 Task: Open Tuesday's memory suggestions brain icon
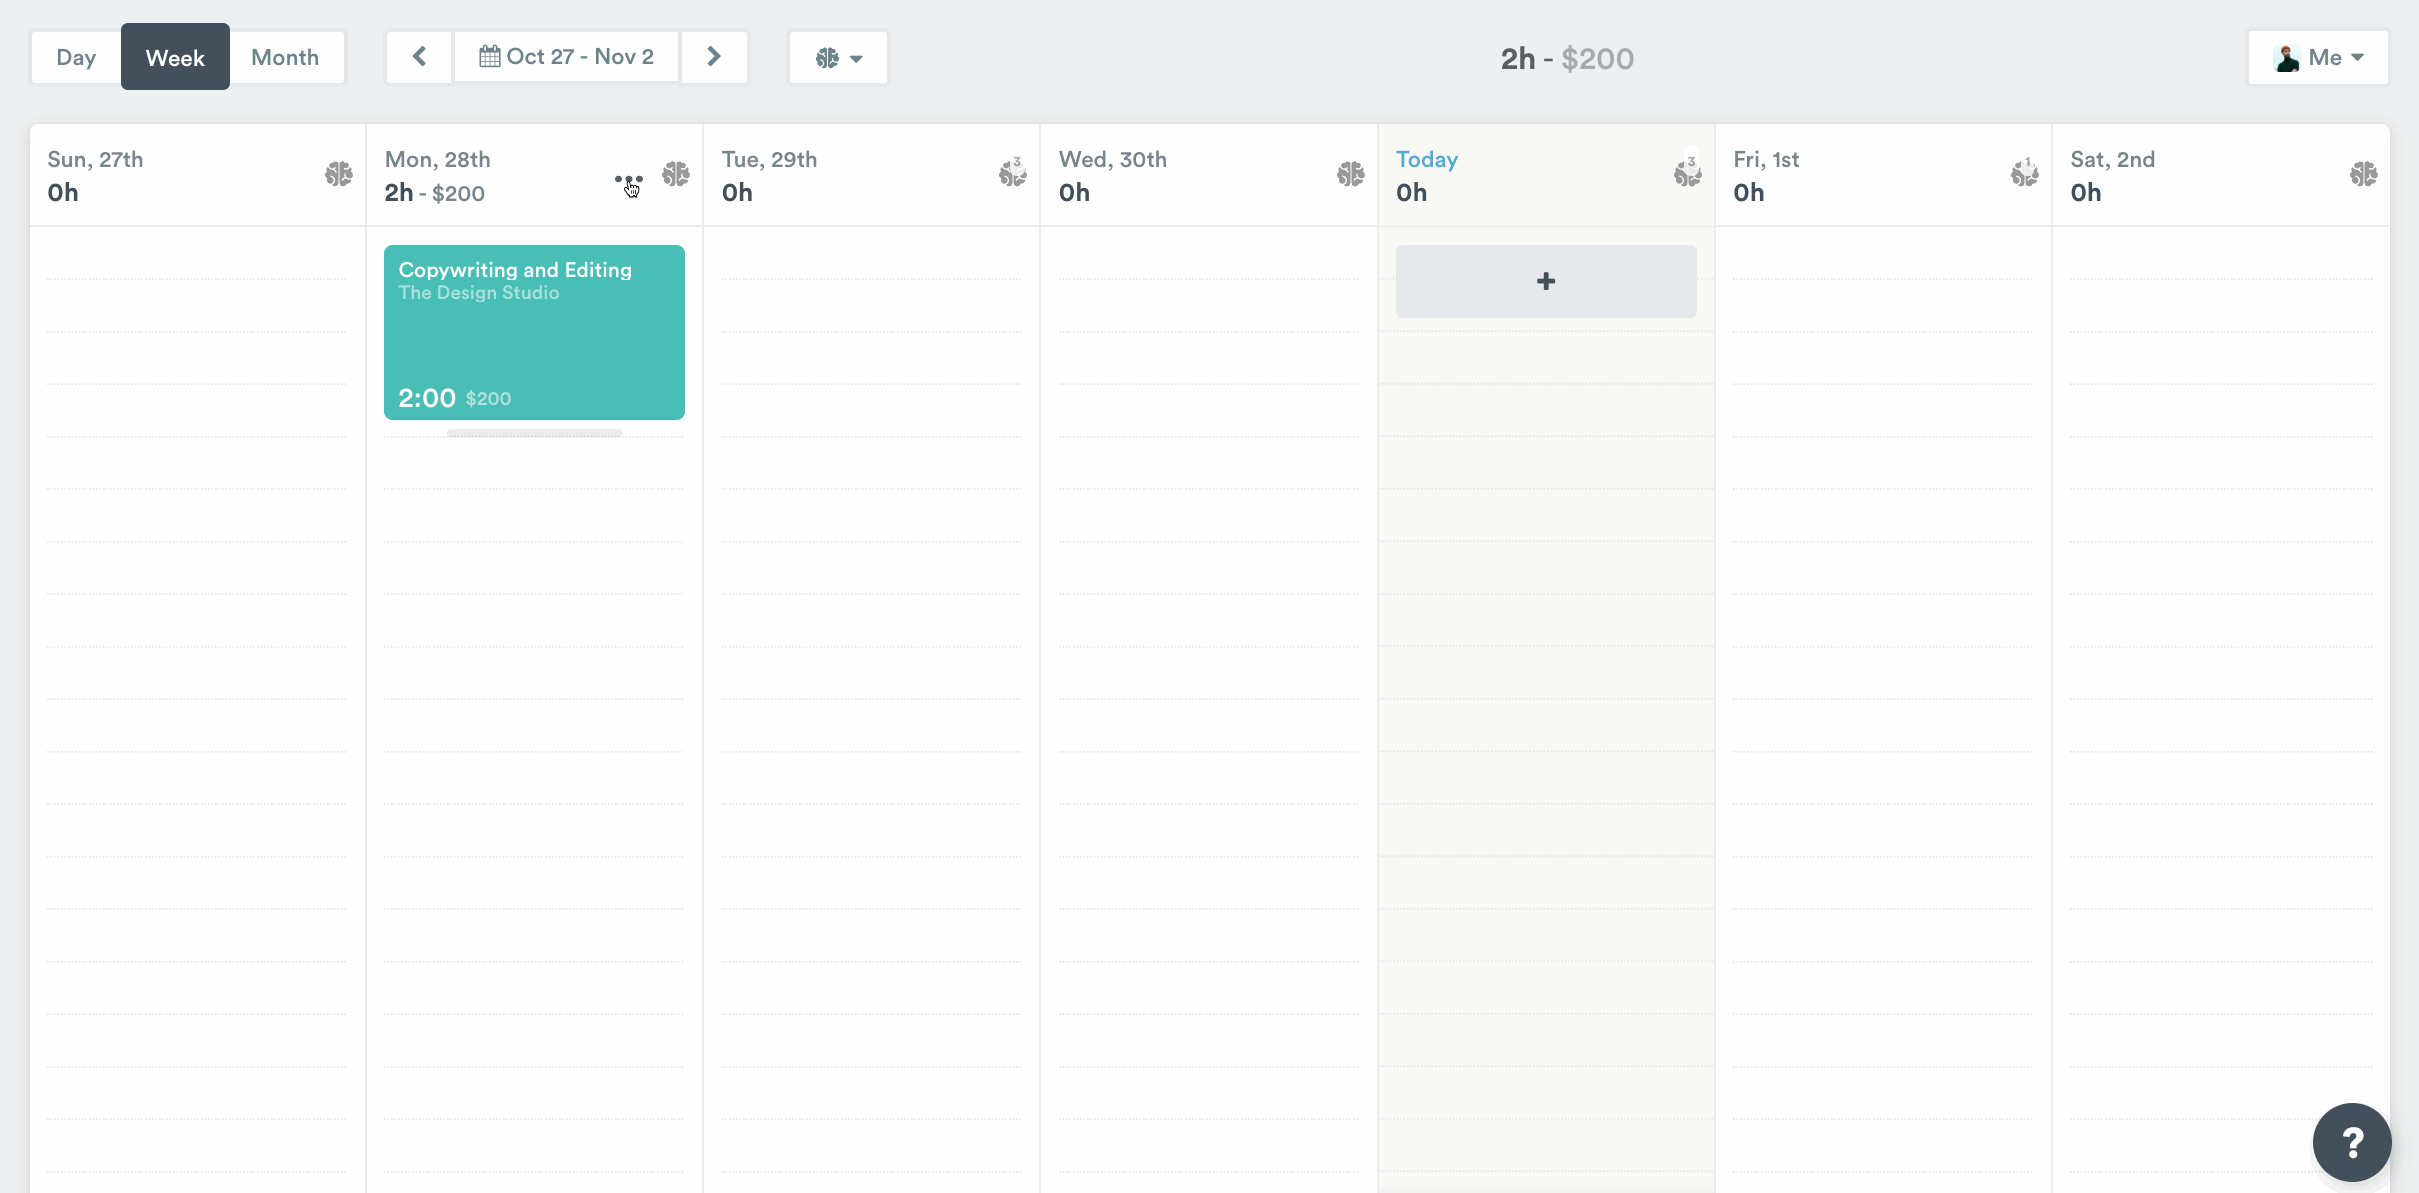pyautogui.click(x=1012, y=173)
